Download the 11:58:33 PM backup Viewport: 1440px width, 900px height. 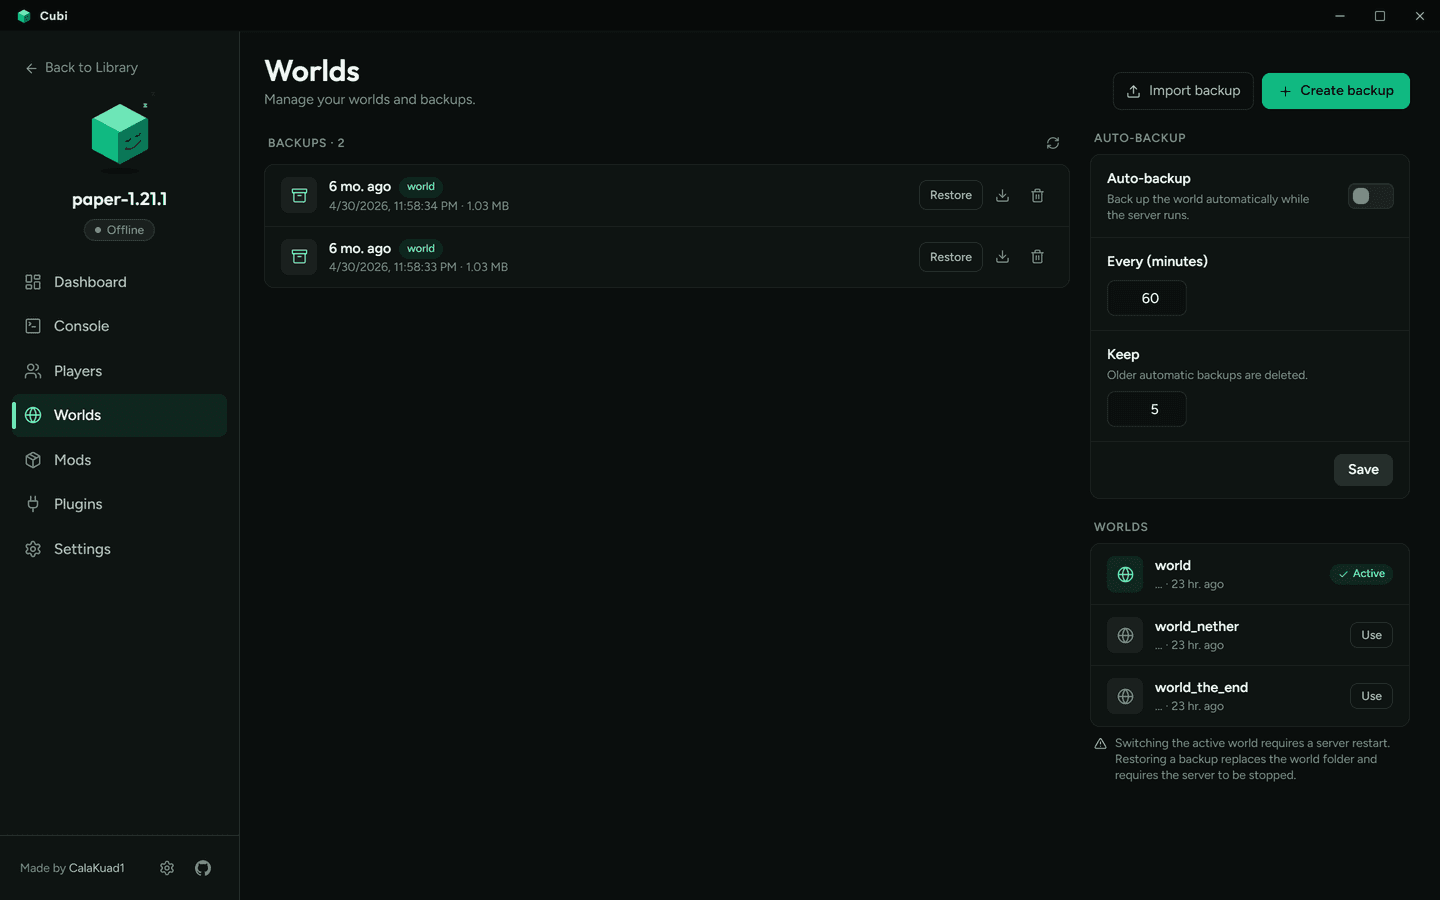coord(1002,257)
